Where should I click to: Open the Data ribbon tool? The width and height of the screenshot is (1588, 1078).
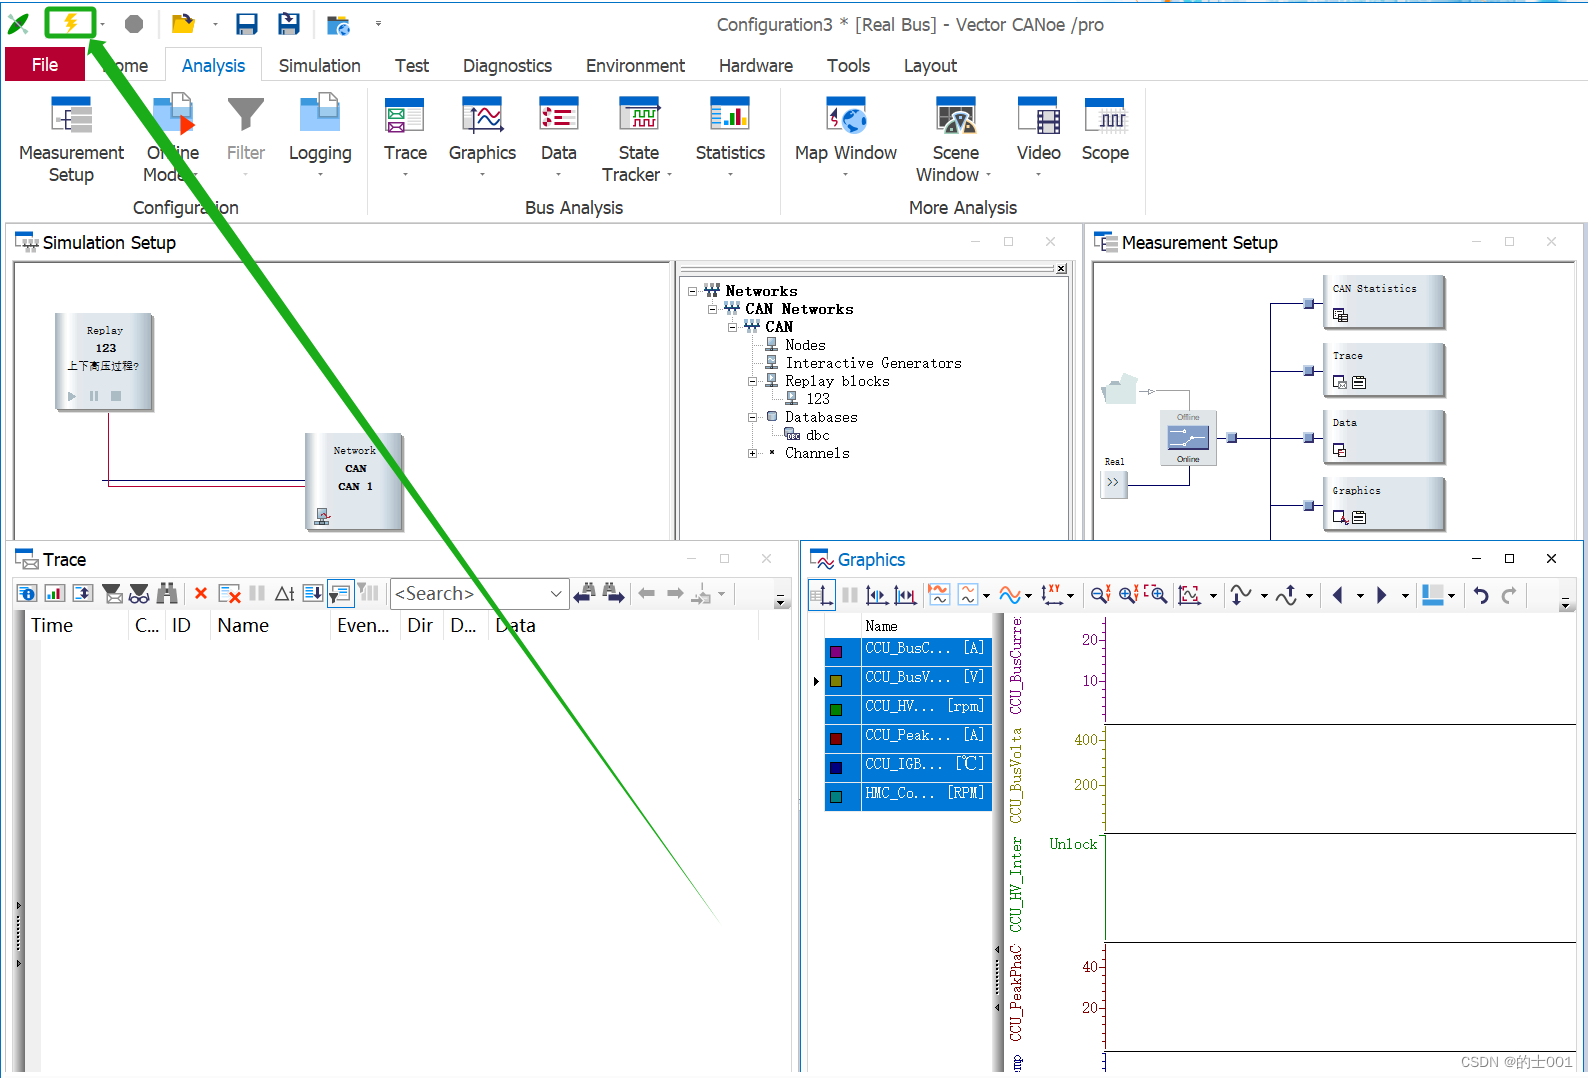(x=558, y=137)
